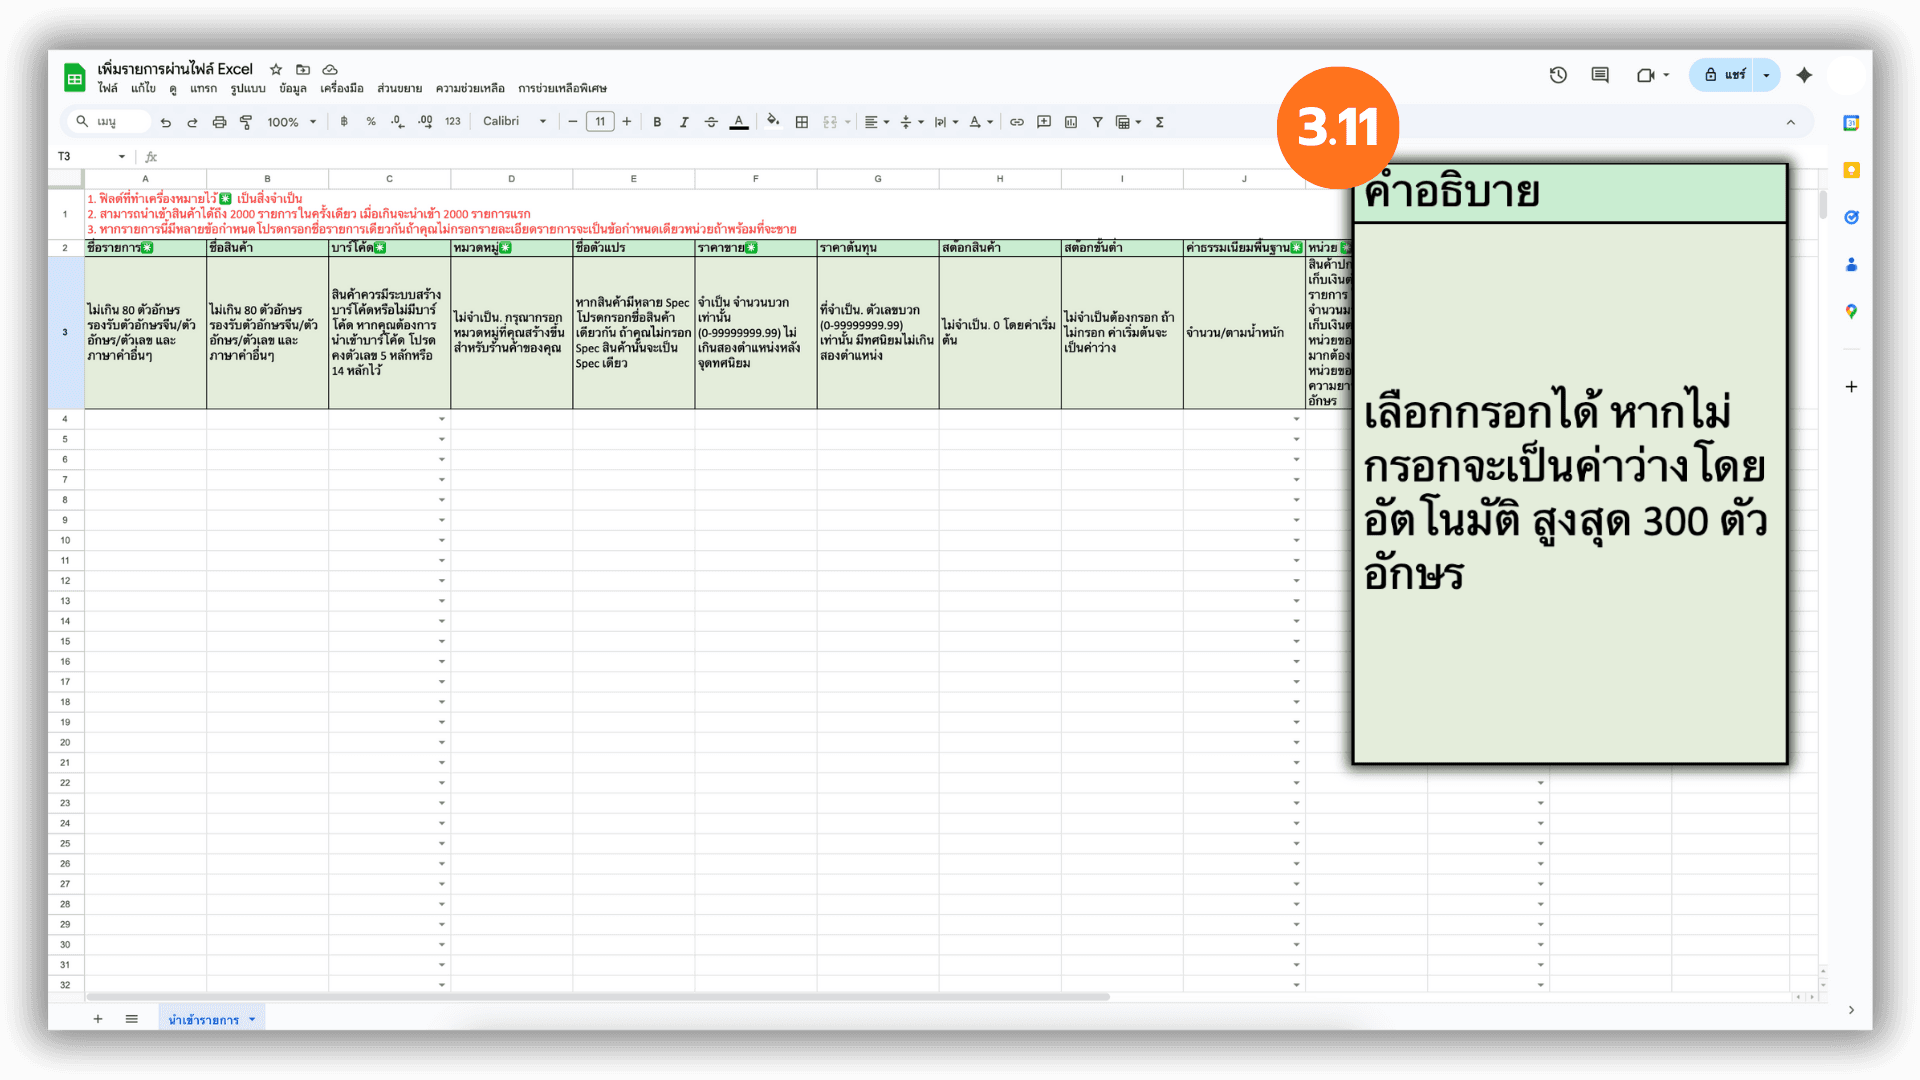1920x1080 pixels.
Task: Select the Paint format tool
Action: (x=246, y=122)
